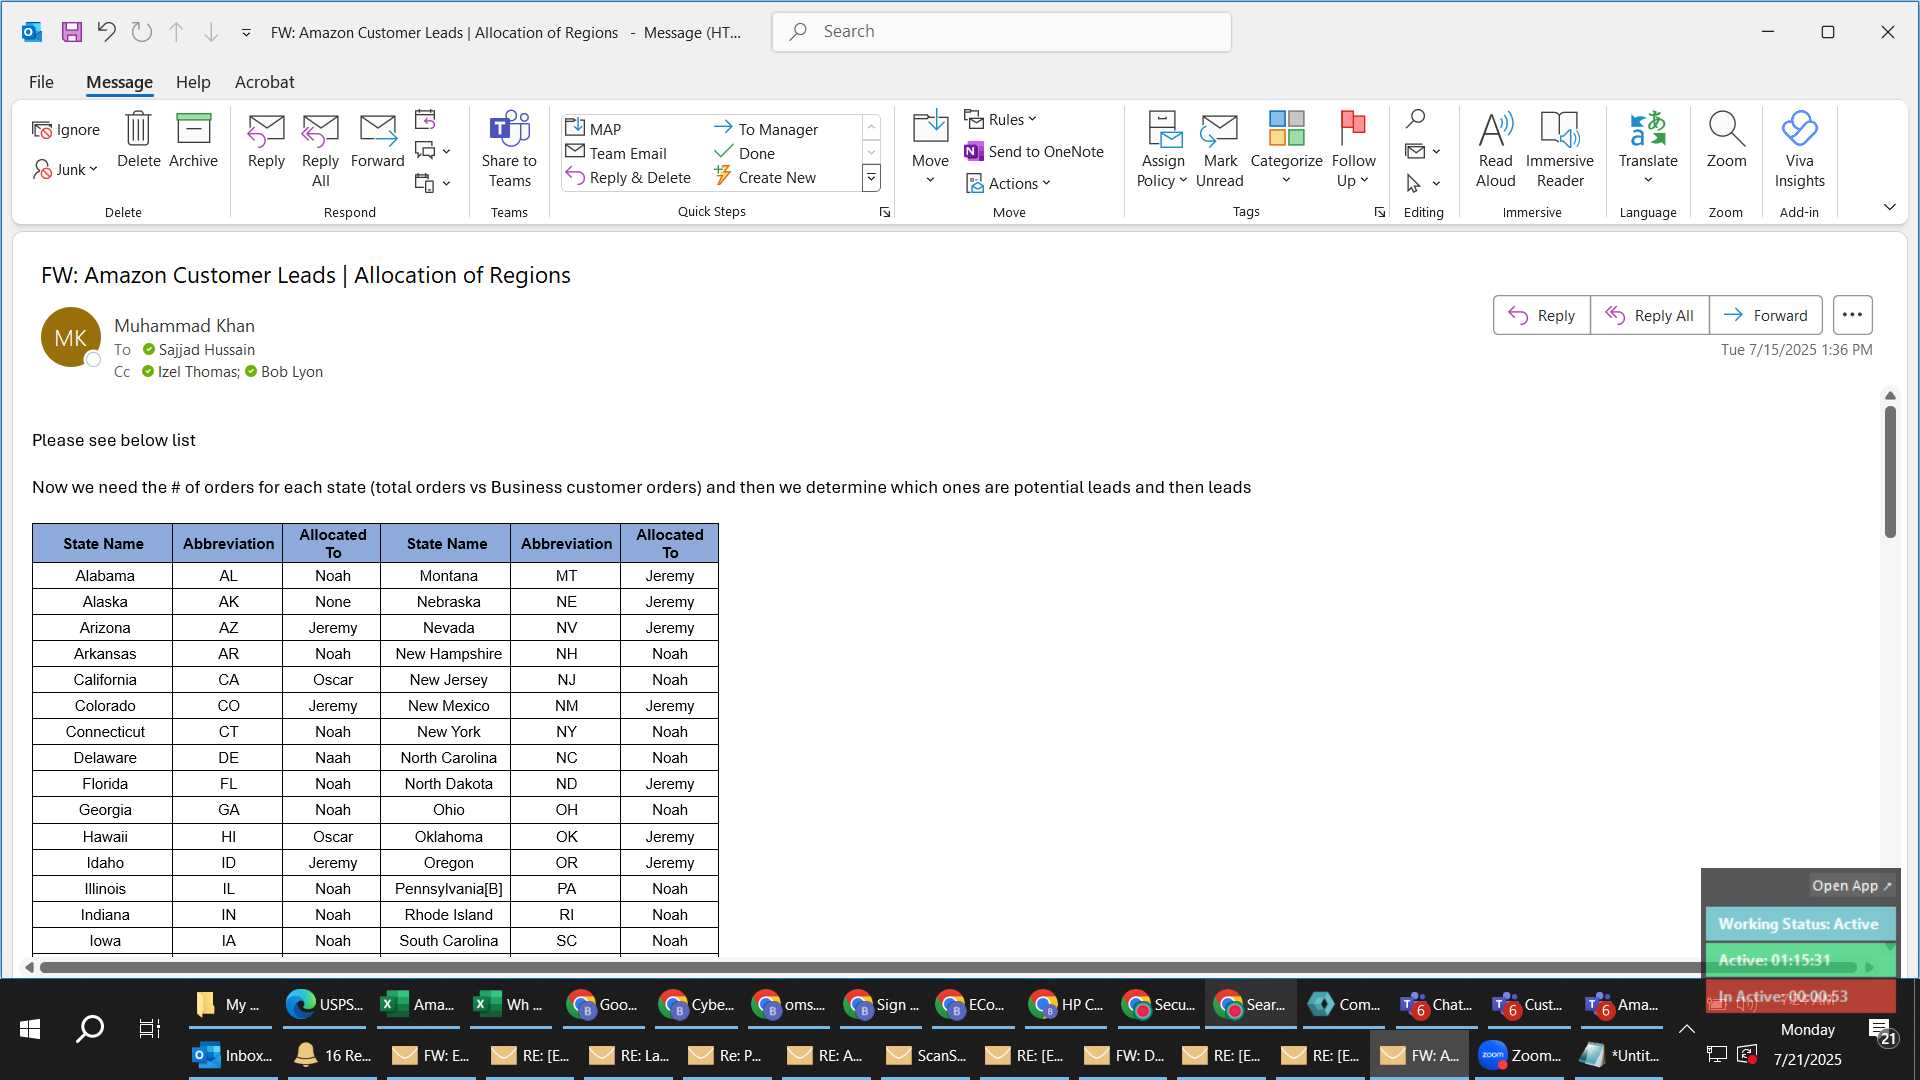1920x1080 pixels.
Task: Run the Team Email quick step
Action: [616, 152]
